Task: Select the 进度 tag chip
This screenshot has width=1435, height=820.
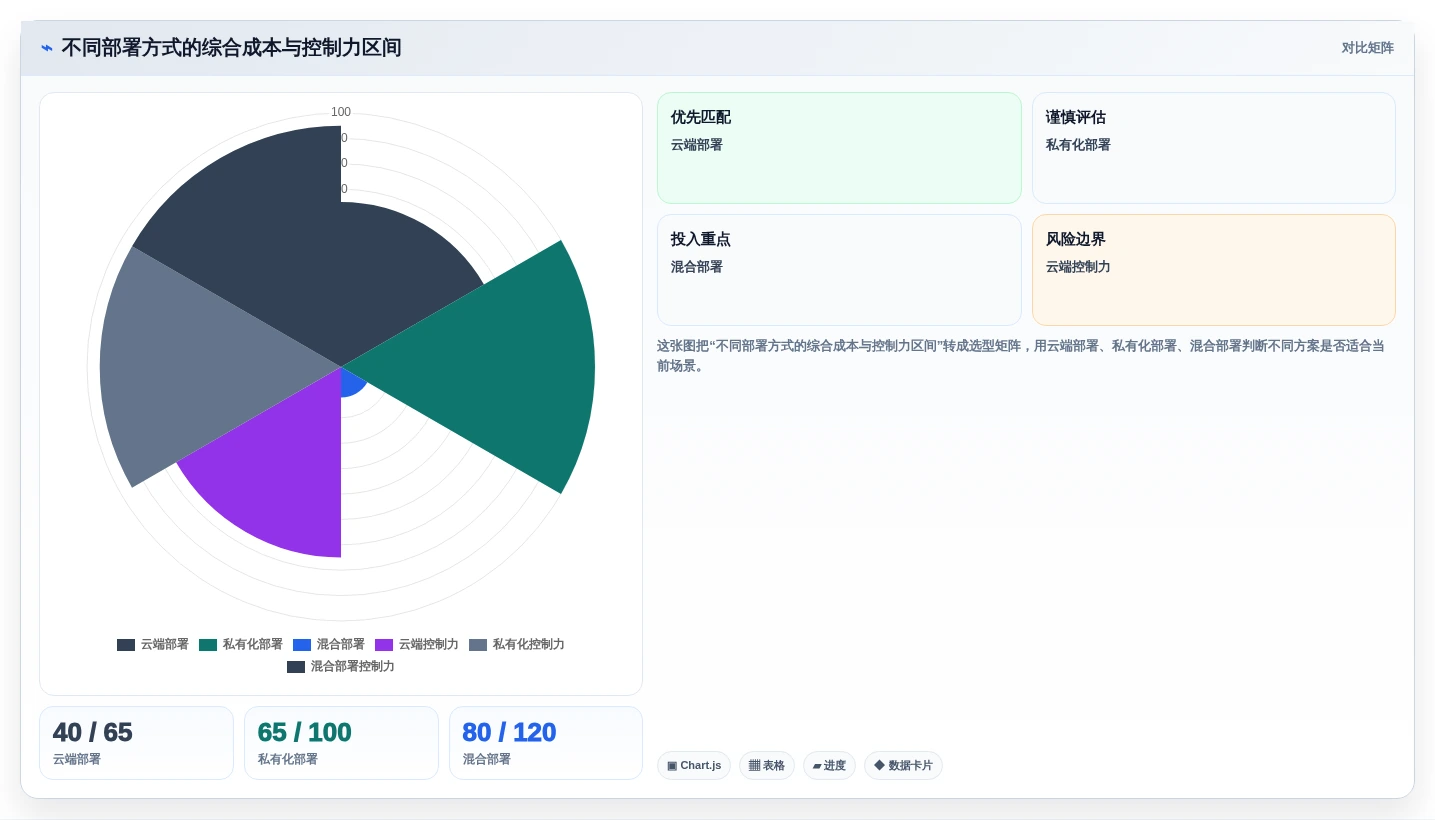Action: [829, 766]
